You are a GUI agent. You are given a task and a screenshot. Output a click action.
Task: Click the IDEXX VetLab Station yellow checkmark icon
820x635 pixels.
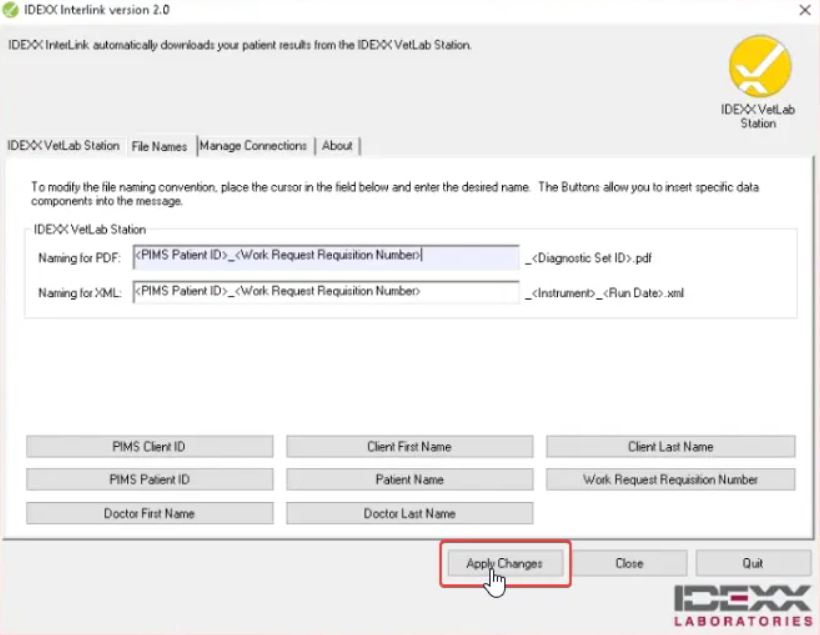[760, 66]
